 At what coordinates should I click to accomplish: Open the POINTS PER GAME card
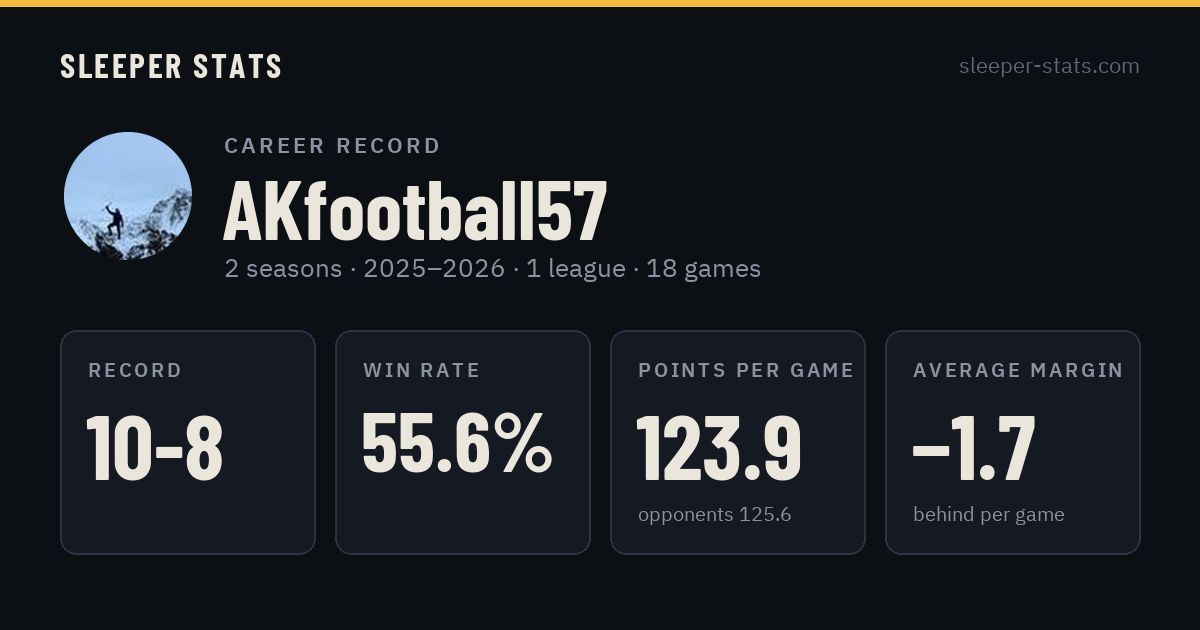738,442
